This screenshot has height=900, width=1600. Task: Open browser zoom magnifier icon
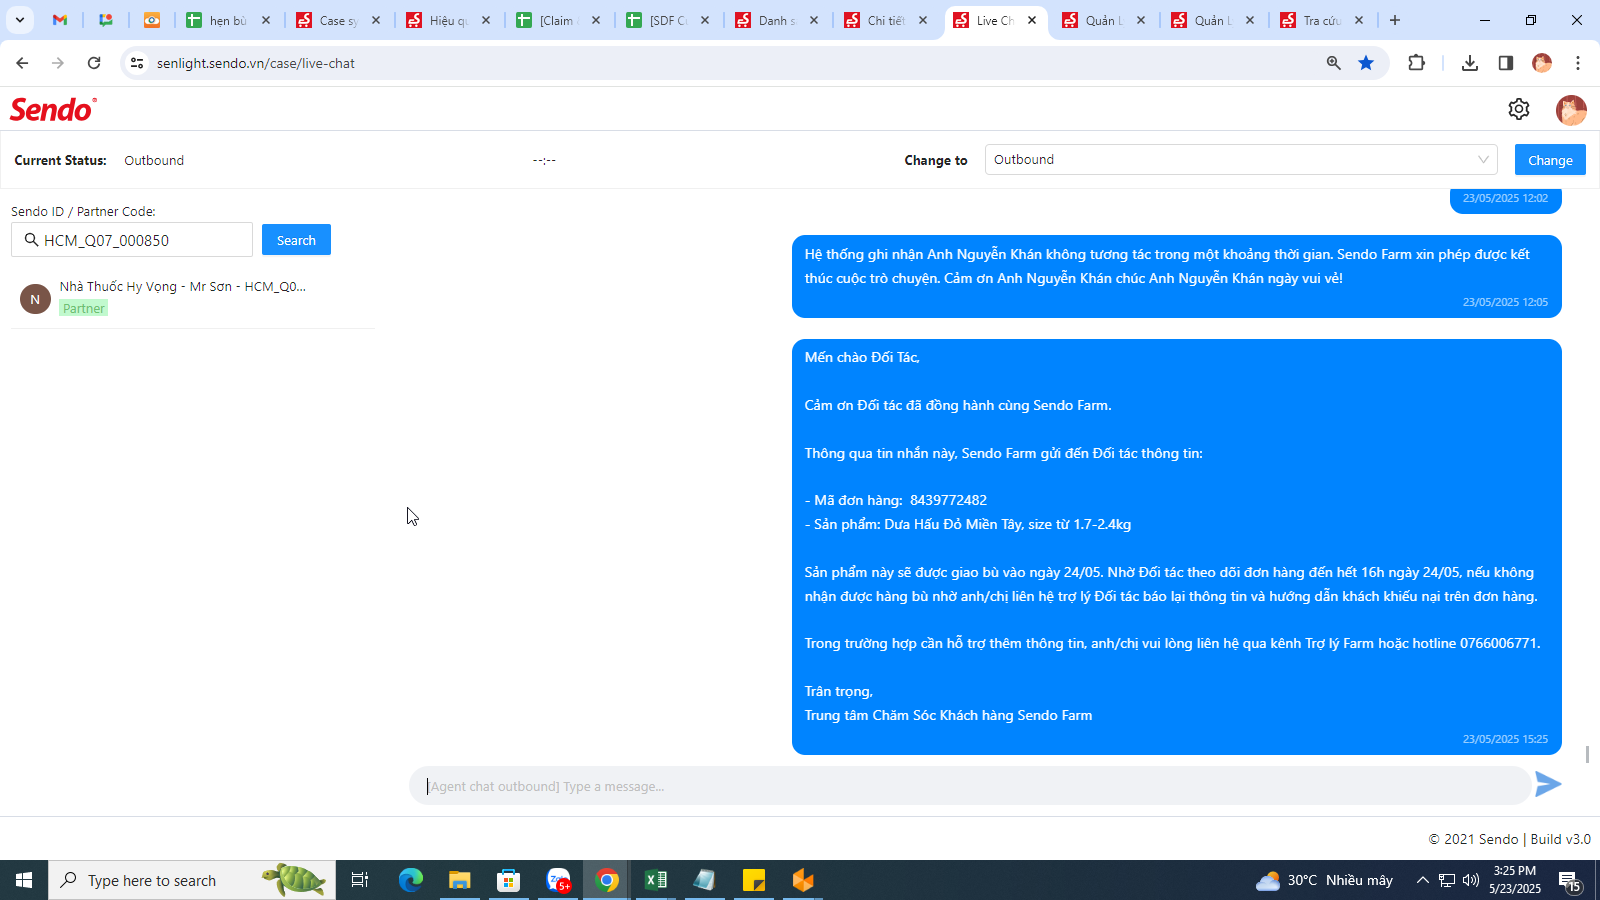[x=1333, y=63]
